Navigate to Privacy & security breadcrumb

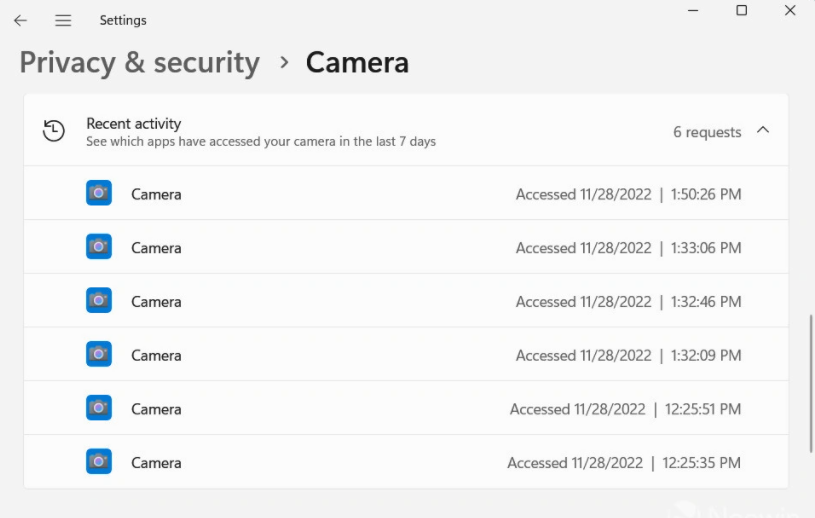pyautogui.click(x=139, y=63)
